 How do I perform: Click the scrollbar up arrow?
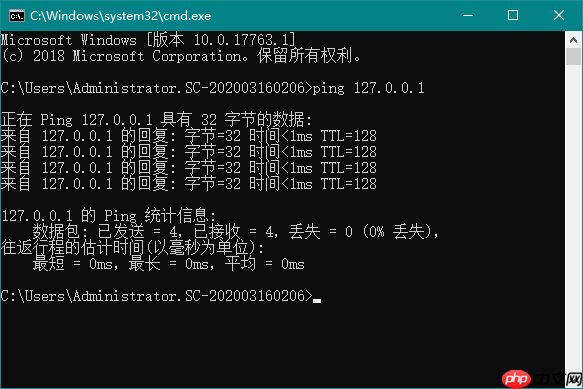[x=573, y=39]
